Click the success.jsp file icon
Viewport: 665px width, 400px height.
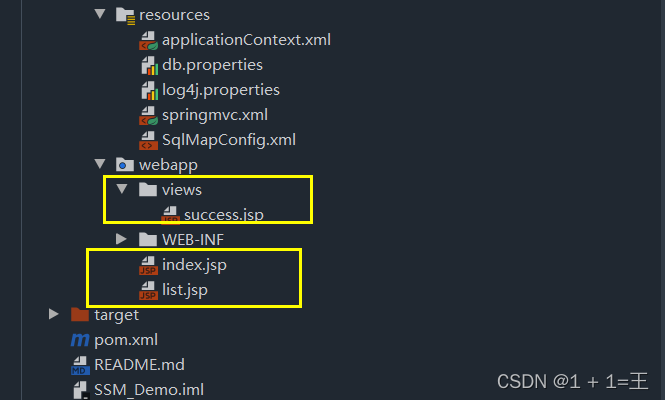click(170, 215)
